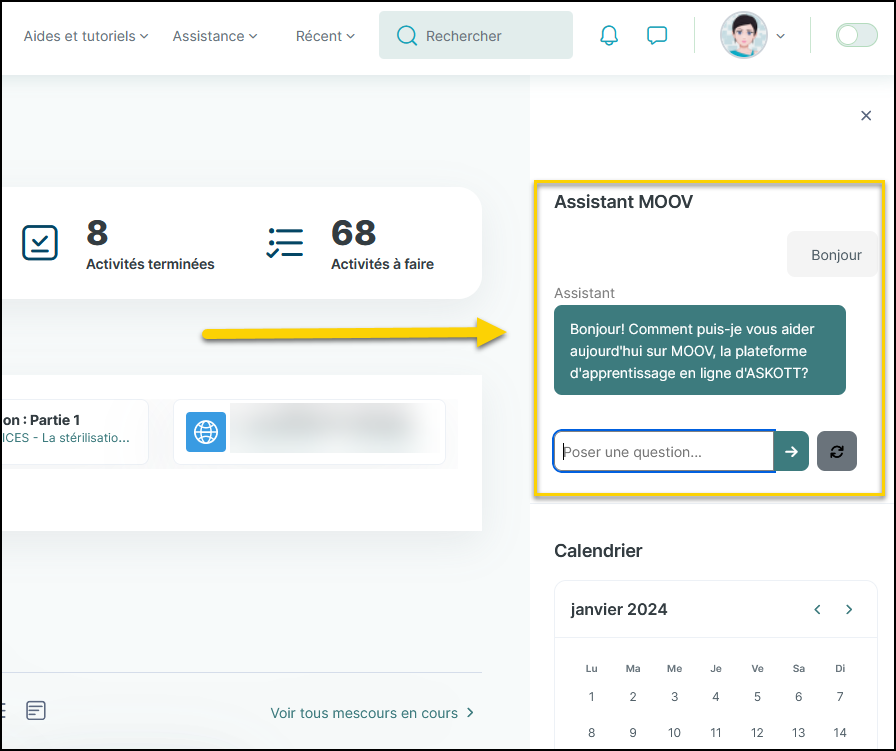Select day 9 in the calendar
The height and width of the screenshot is (751, 896).
tap(633, 733)
